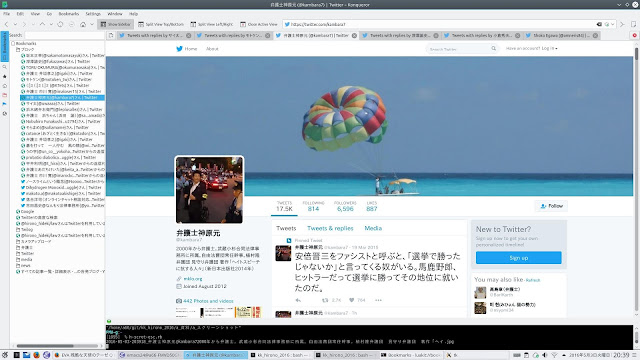Reload the current page
640x360 pixels.
[x=60, y=24]
